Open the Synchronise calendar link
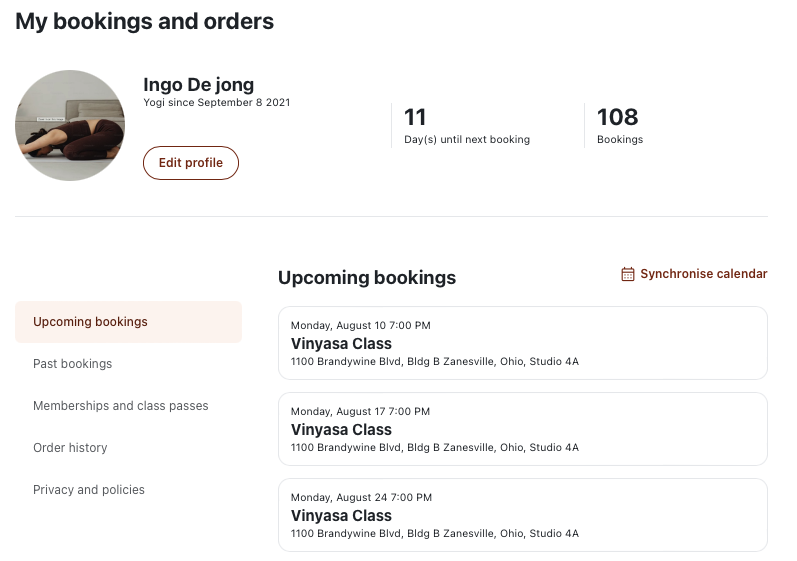The width and height of the screenshot is (797, 561). click(694, 274)
